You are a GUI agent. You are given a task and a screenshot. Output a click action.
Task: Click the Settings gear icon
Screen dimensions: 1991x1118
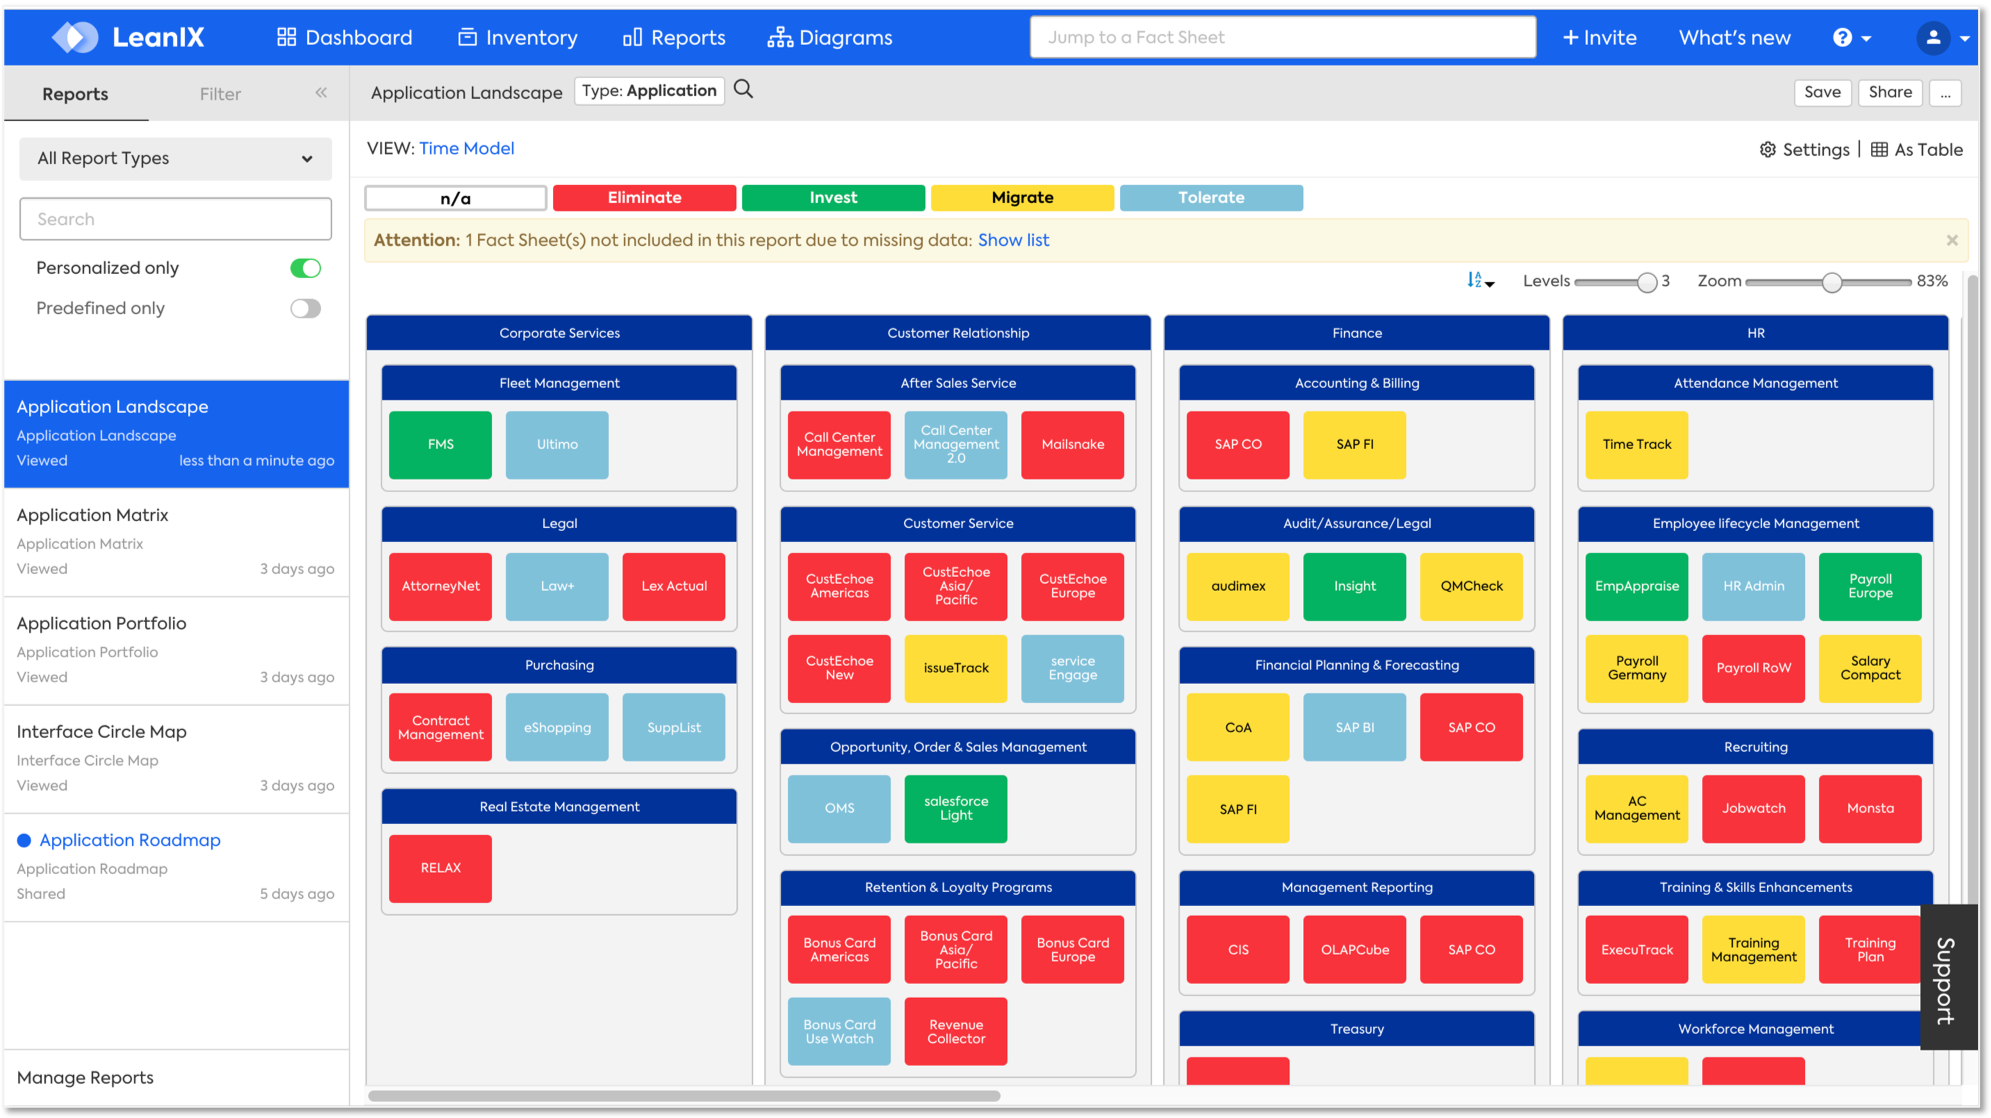click(x=1768, y=150)
